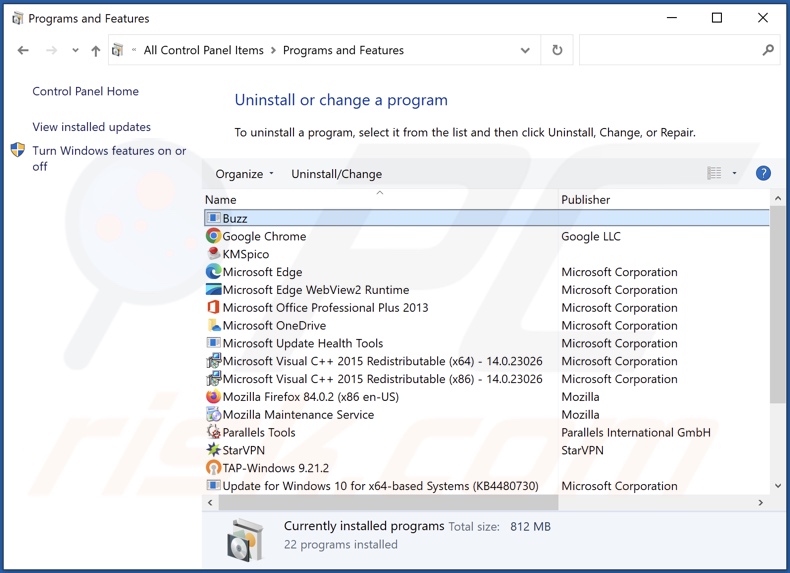Click the forward navigation arrow
790x573 pixels.
(x=51, y=50)
